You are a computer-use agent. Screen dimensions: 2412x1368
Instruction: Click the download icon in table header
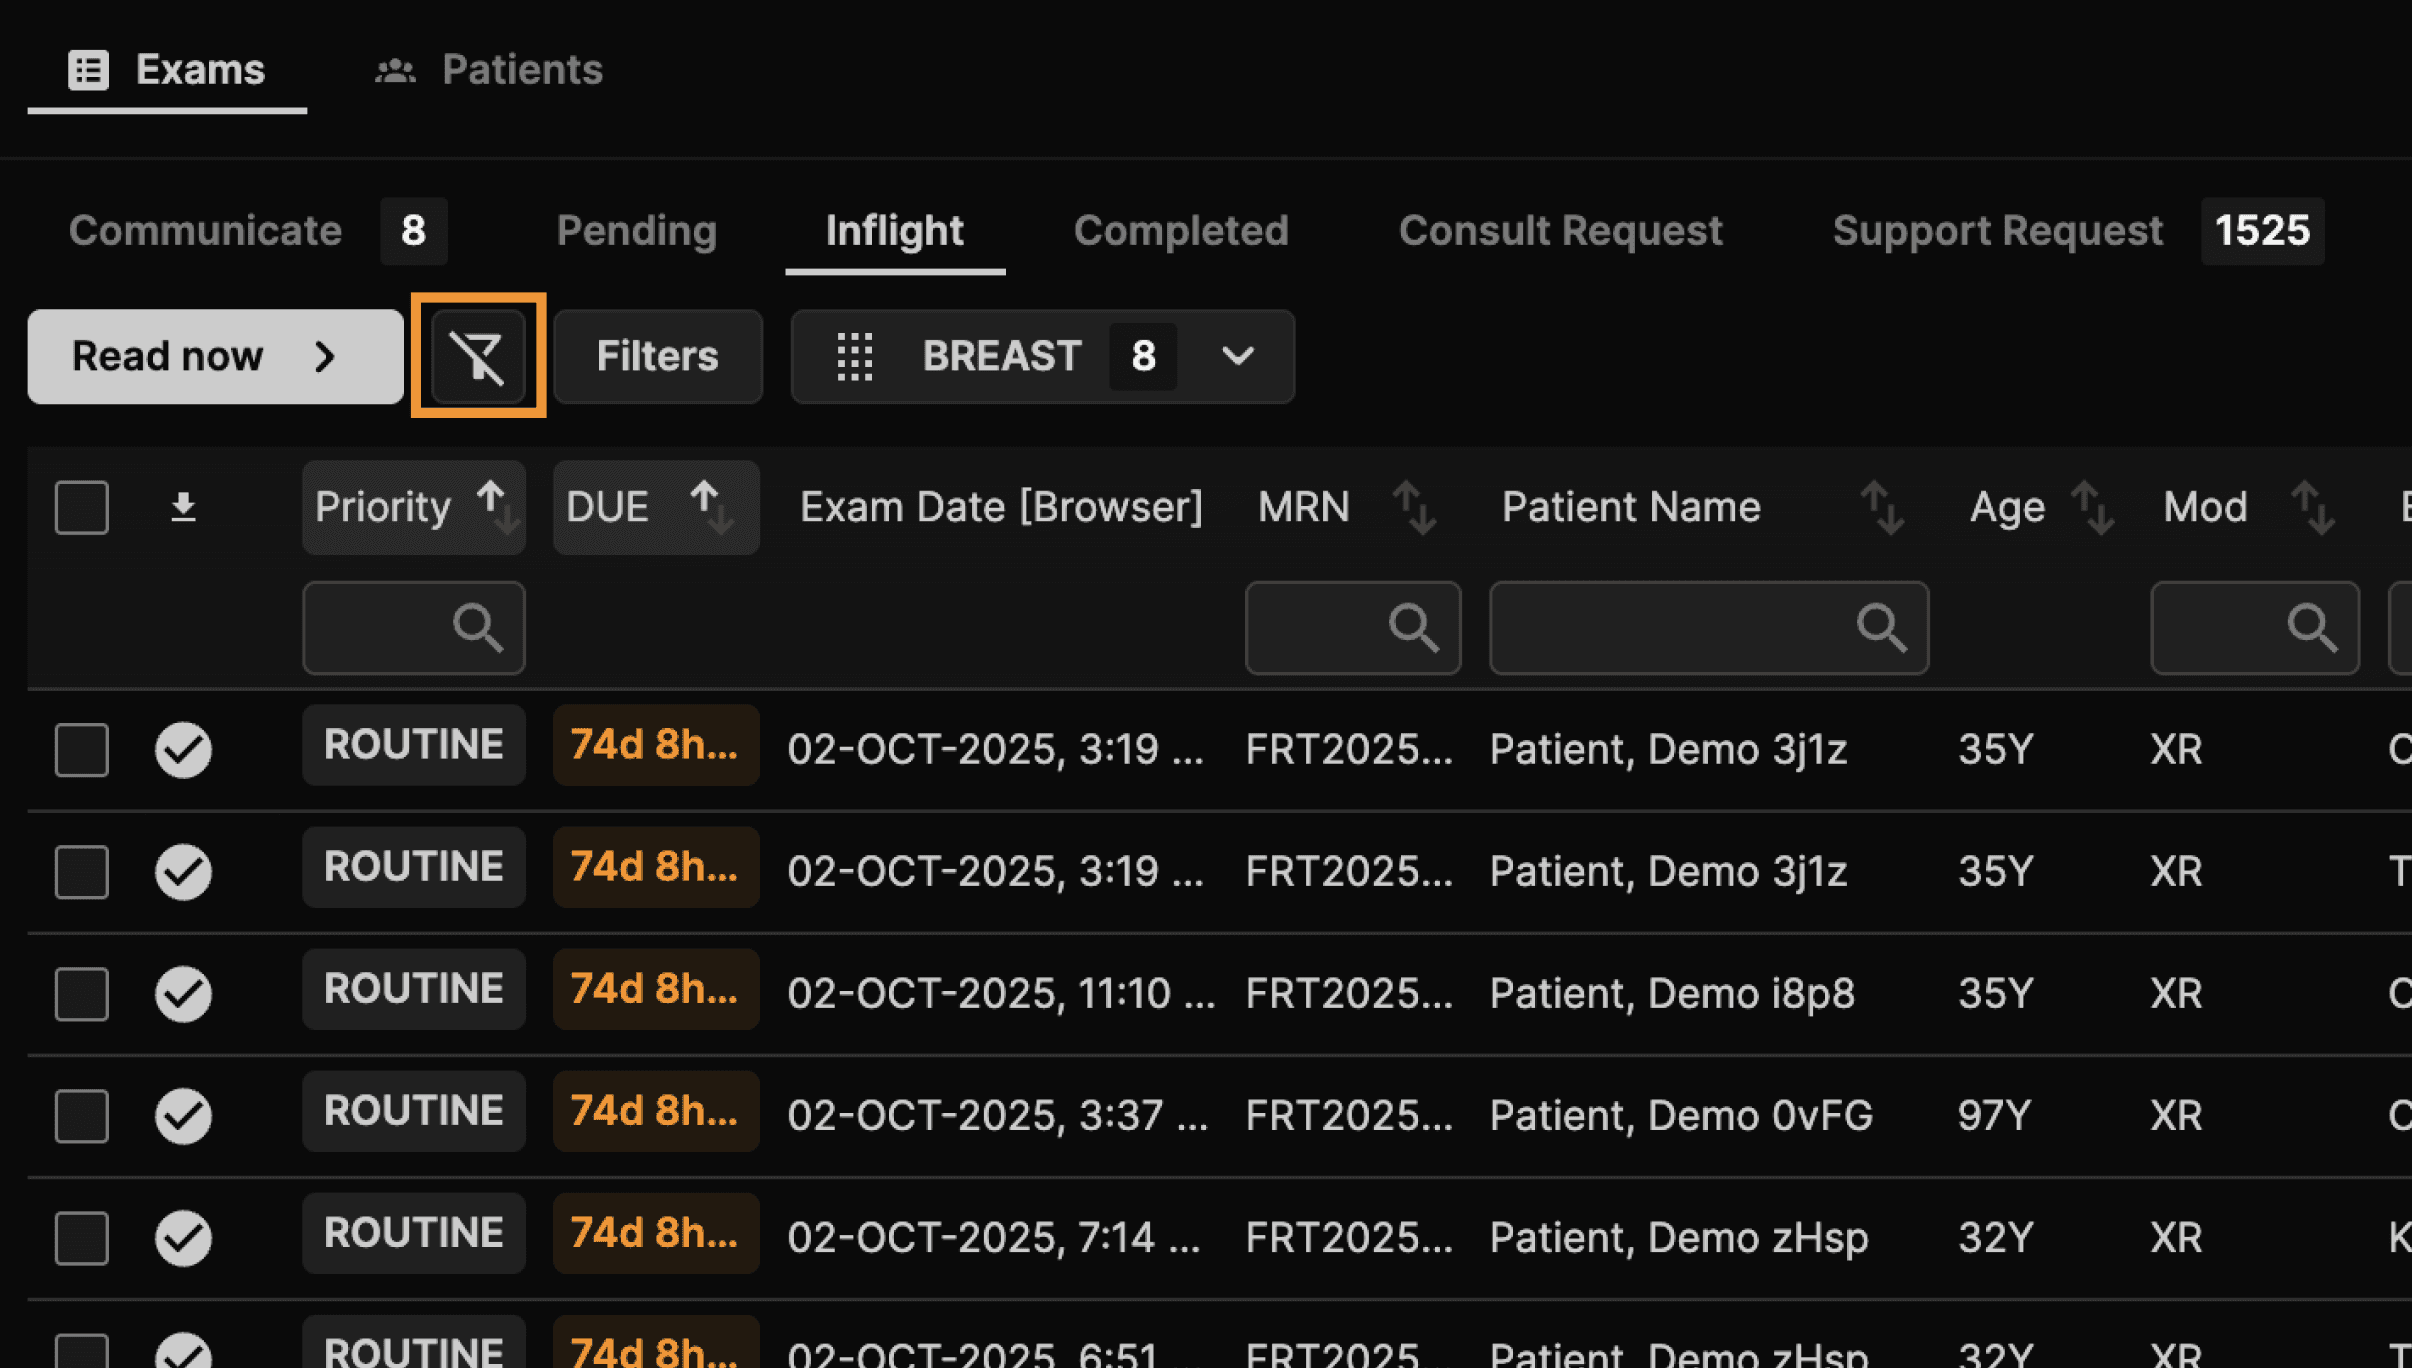coord(182,507)
